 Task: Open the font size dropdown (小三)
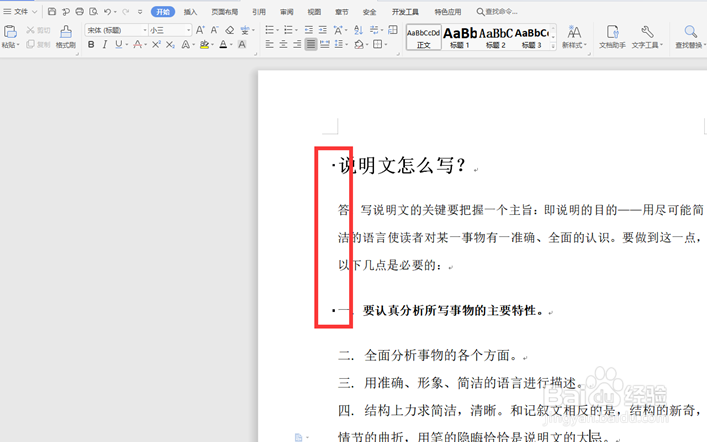coord(188,30)
